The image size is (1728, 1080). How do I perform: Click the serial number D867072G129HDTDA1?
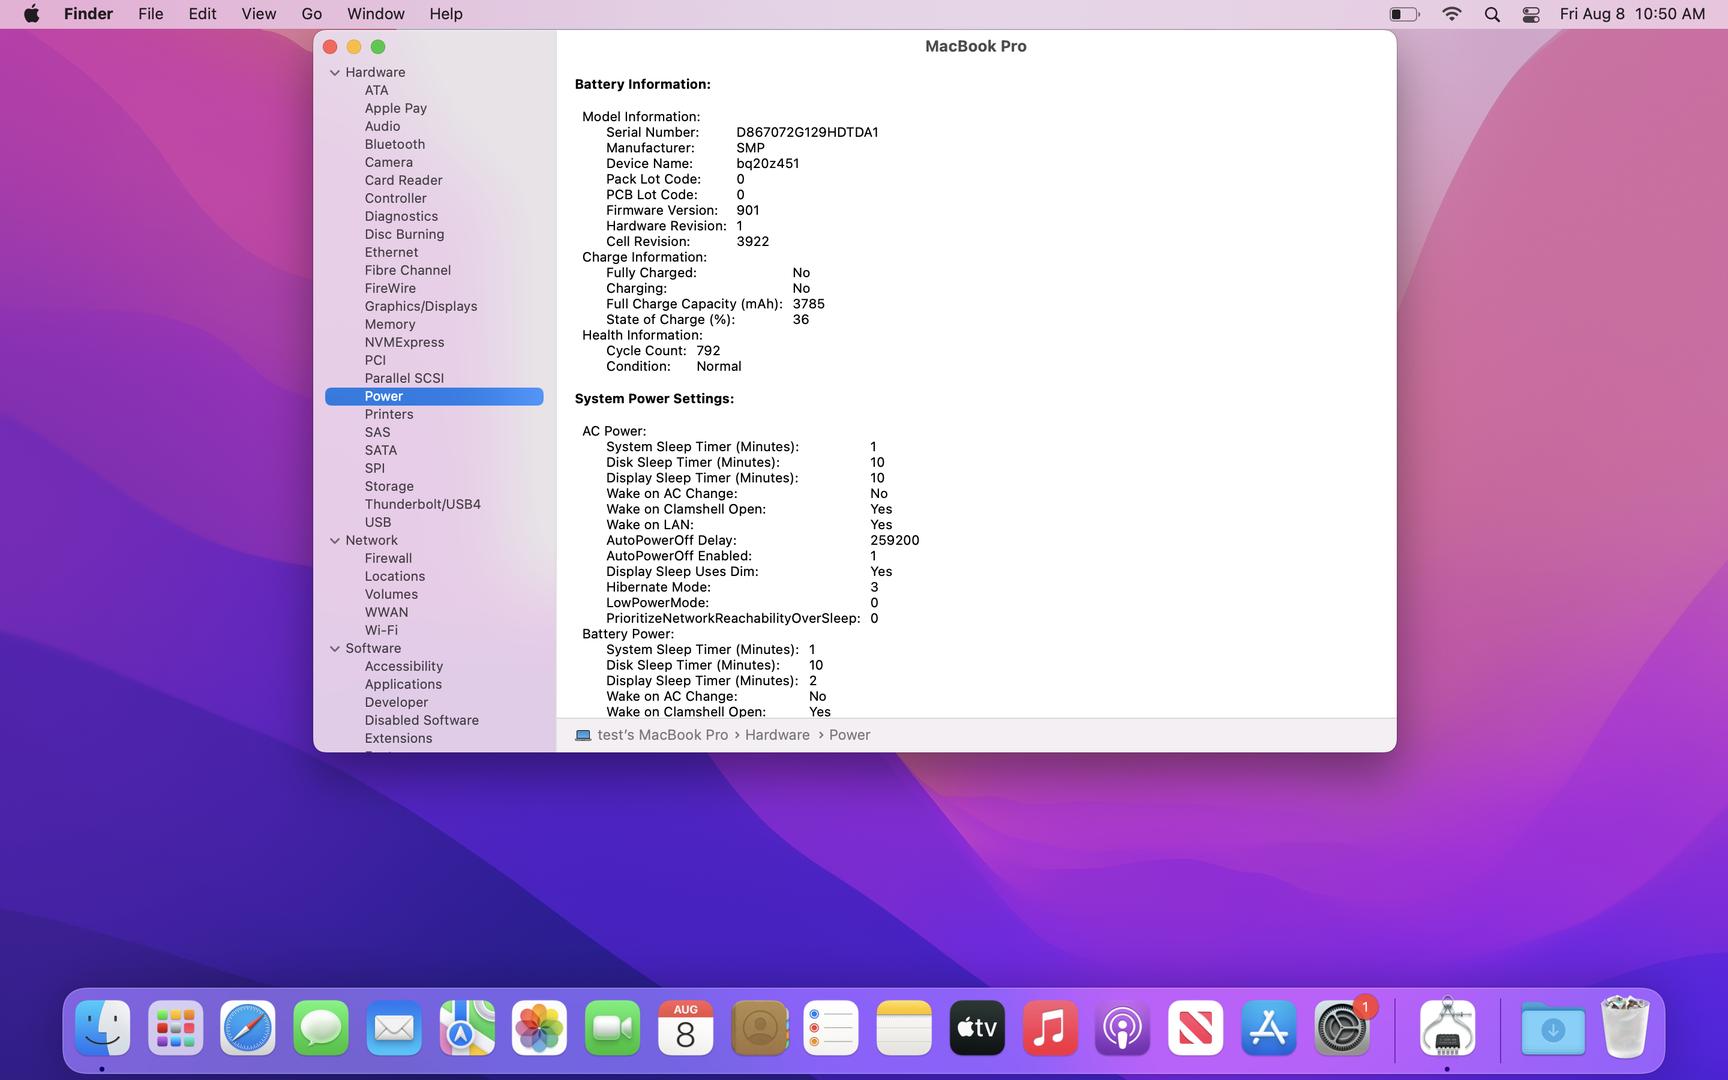point(807,132)
